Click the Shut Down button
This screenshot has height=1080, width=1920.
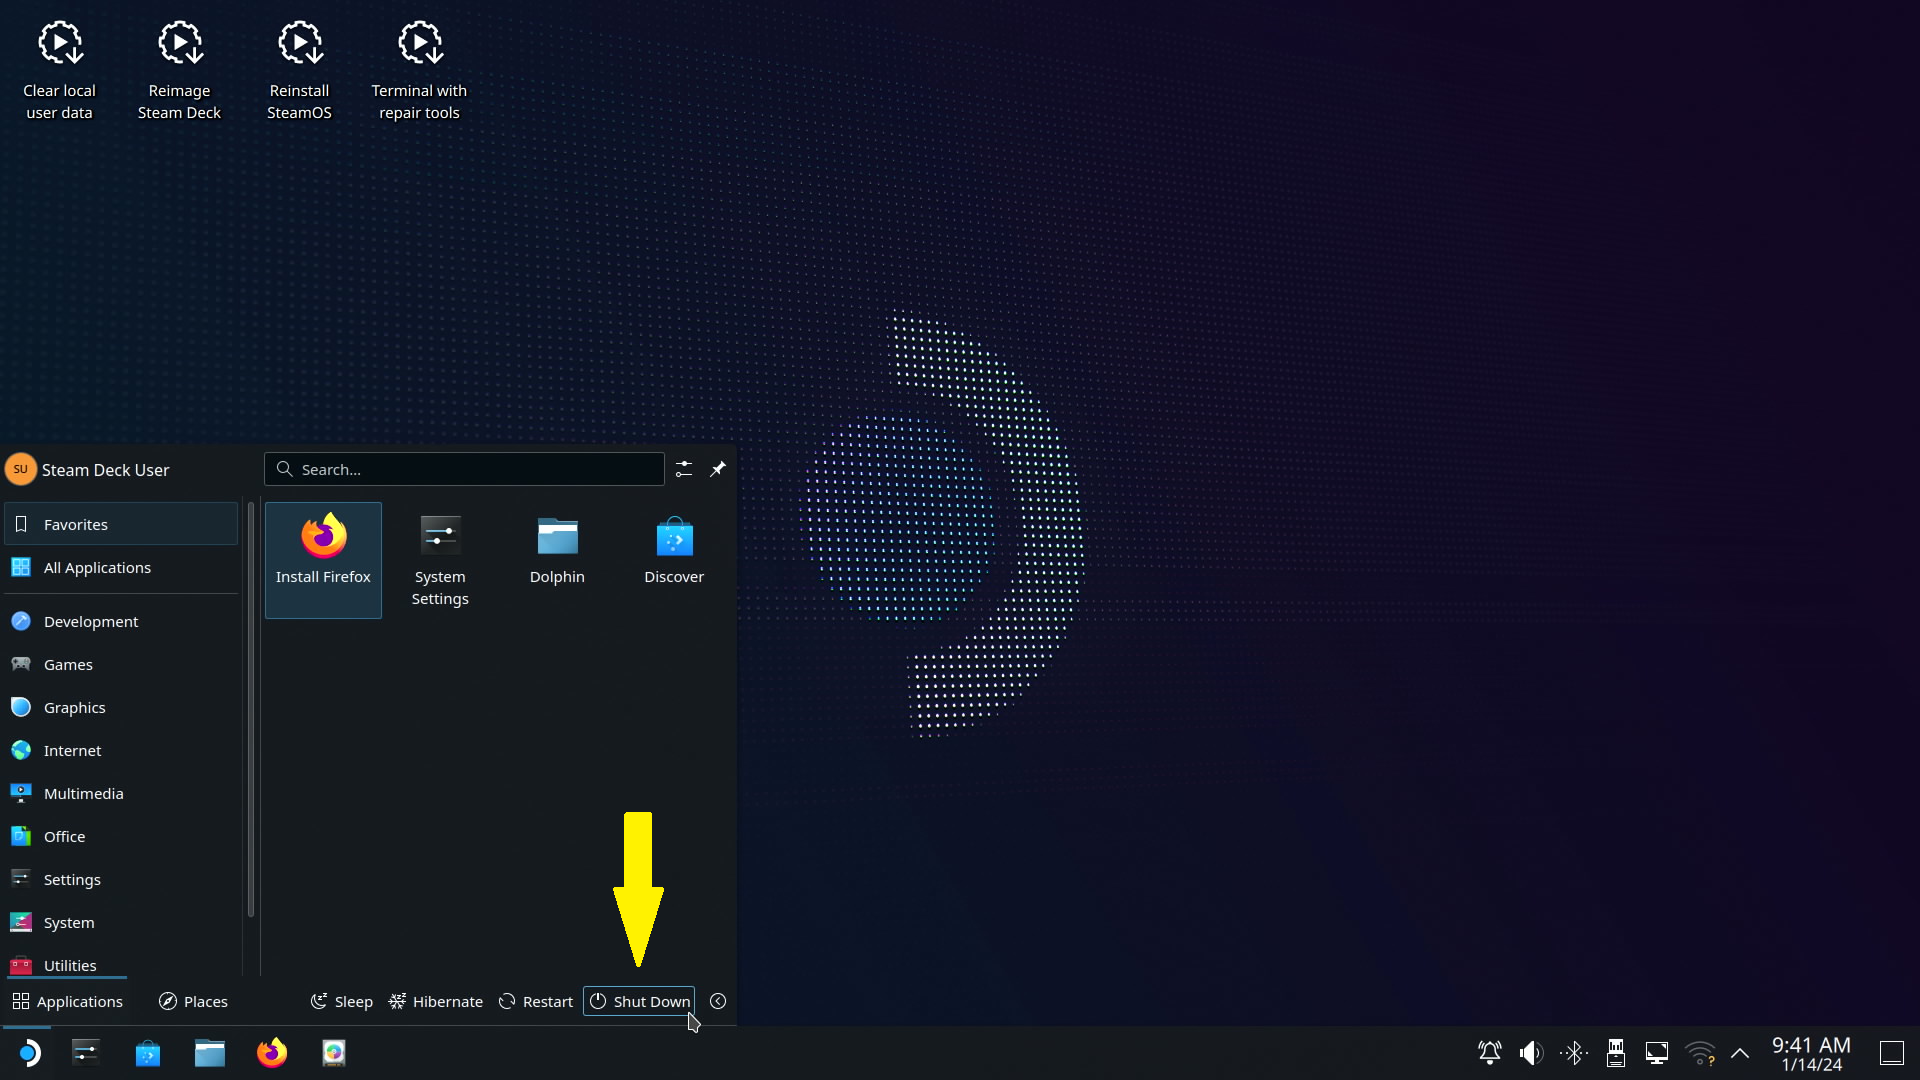coord(639,1001)
